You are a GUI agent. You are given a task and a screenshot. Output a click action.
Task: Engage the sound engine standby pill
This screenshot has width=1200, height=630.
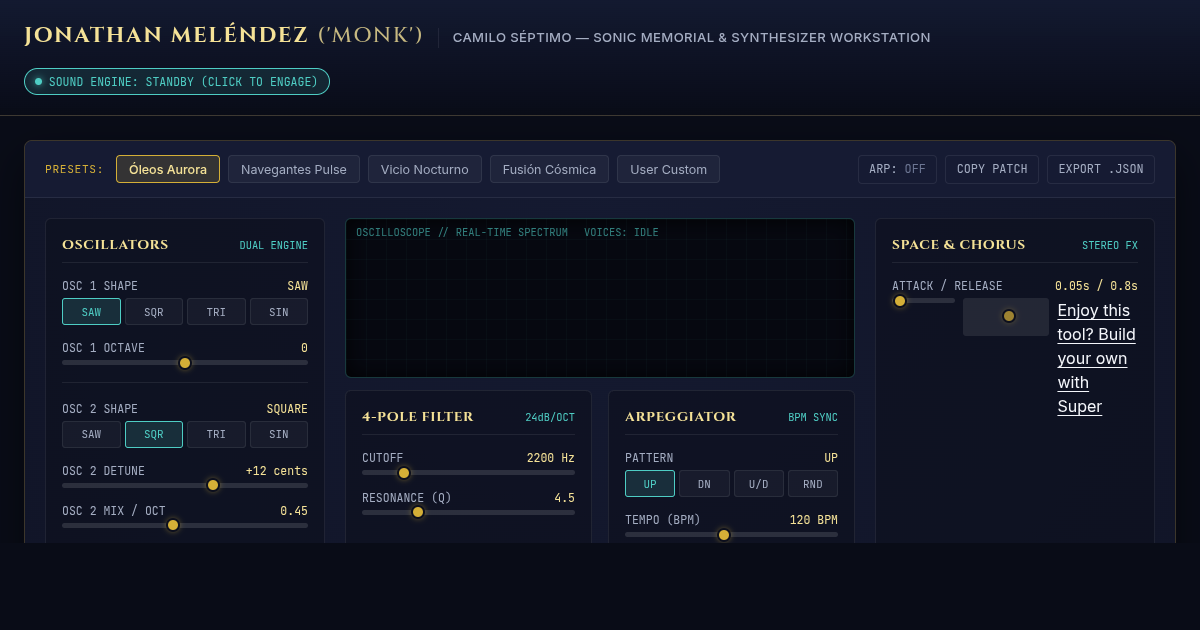coord(177,82)
